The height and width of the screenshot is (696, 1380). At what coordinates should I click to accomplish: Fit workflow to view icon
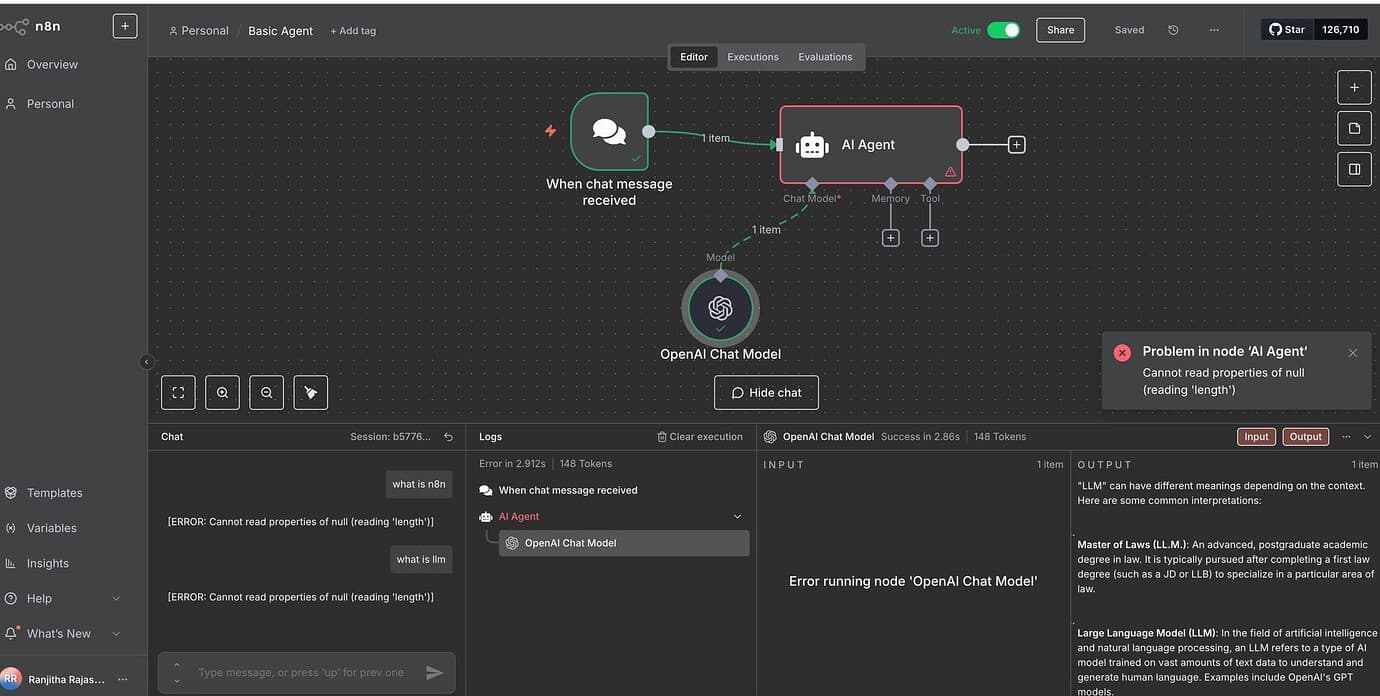tap(178, 393)
